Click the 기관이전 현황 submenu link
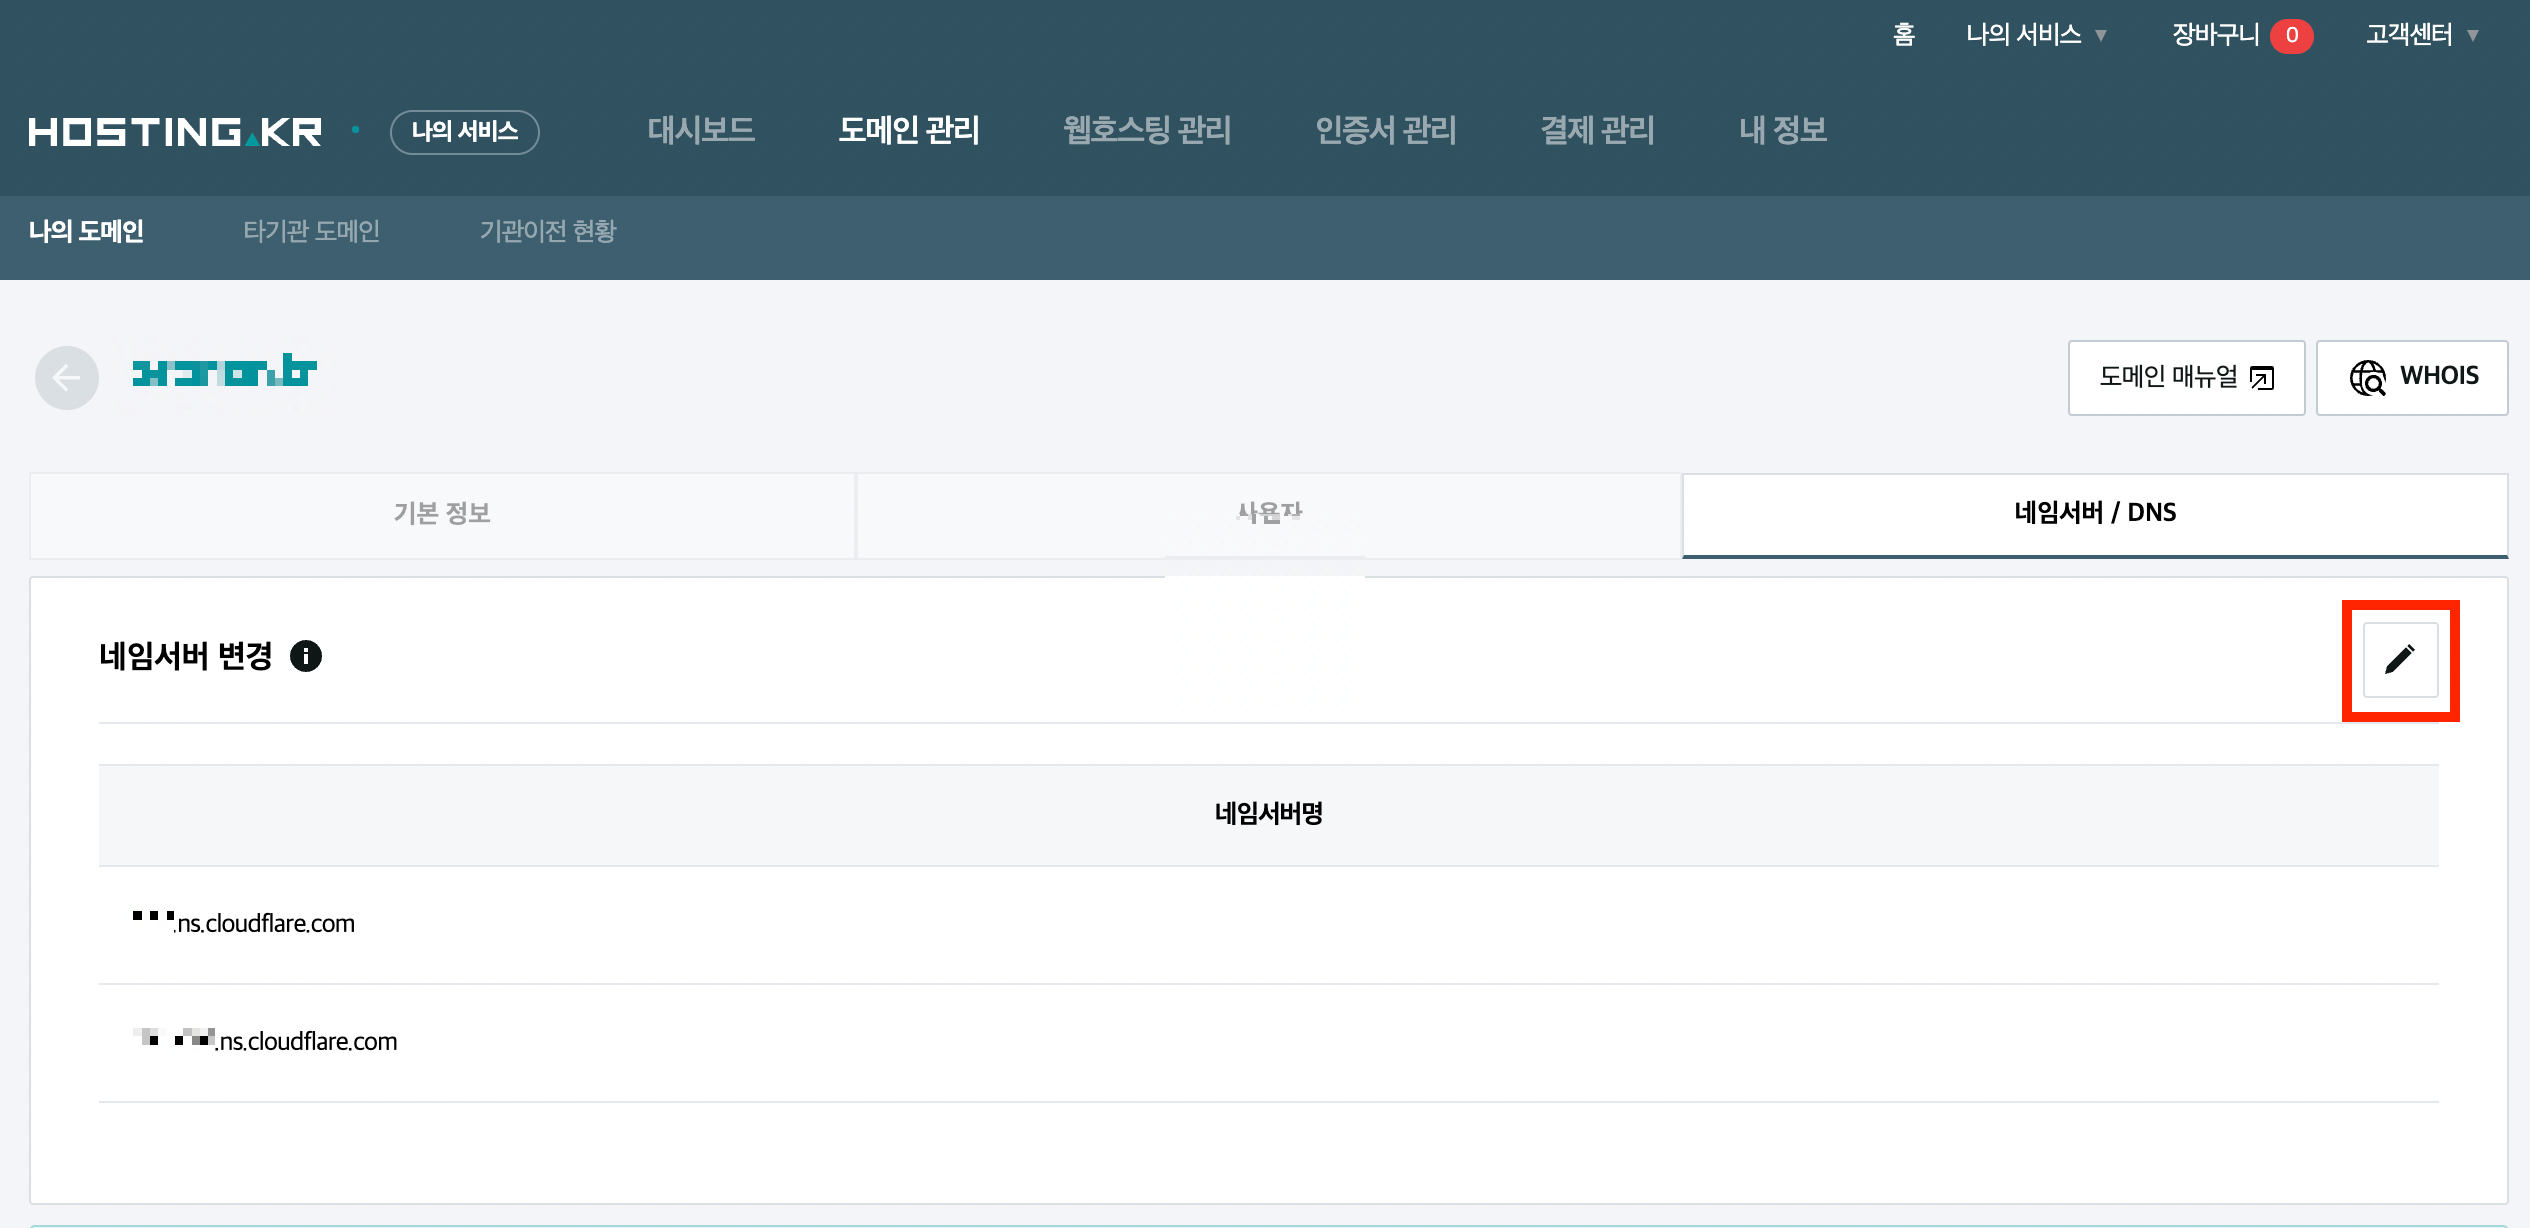Screen dimensions: 2530x1228 (548, 231)
